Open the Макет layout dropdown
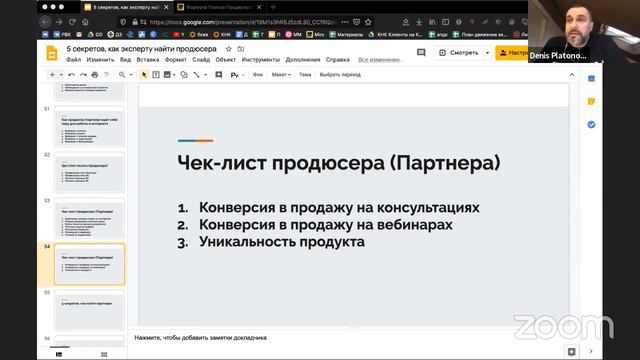The height and width of the screenshot is (360, 640). pos(281,75)
